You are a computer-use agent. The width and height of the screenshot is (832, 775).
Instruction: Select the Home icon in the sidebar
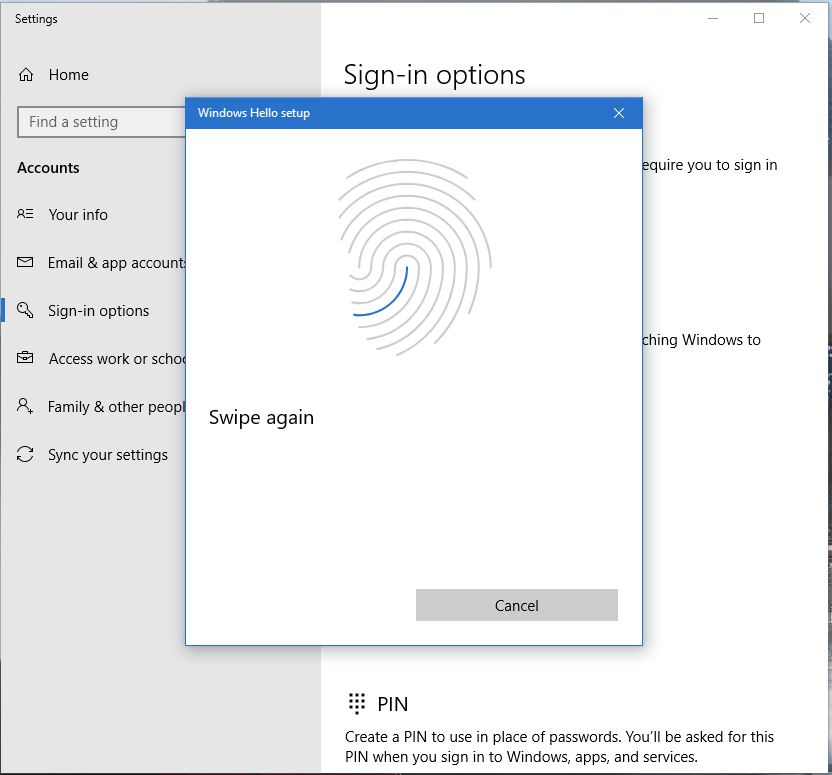(x=24, y=74)
